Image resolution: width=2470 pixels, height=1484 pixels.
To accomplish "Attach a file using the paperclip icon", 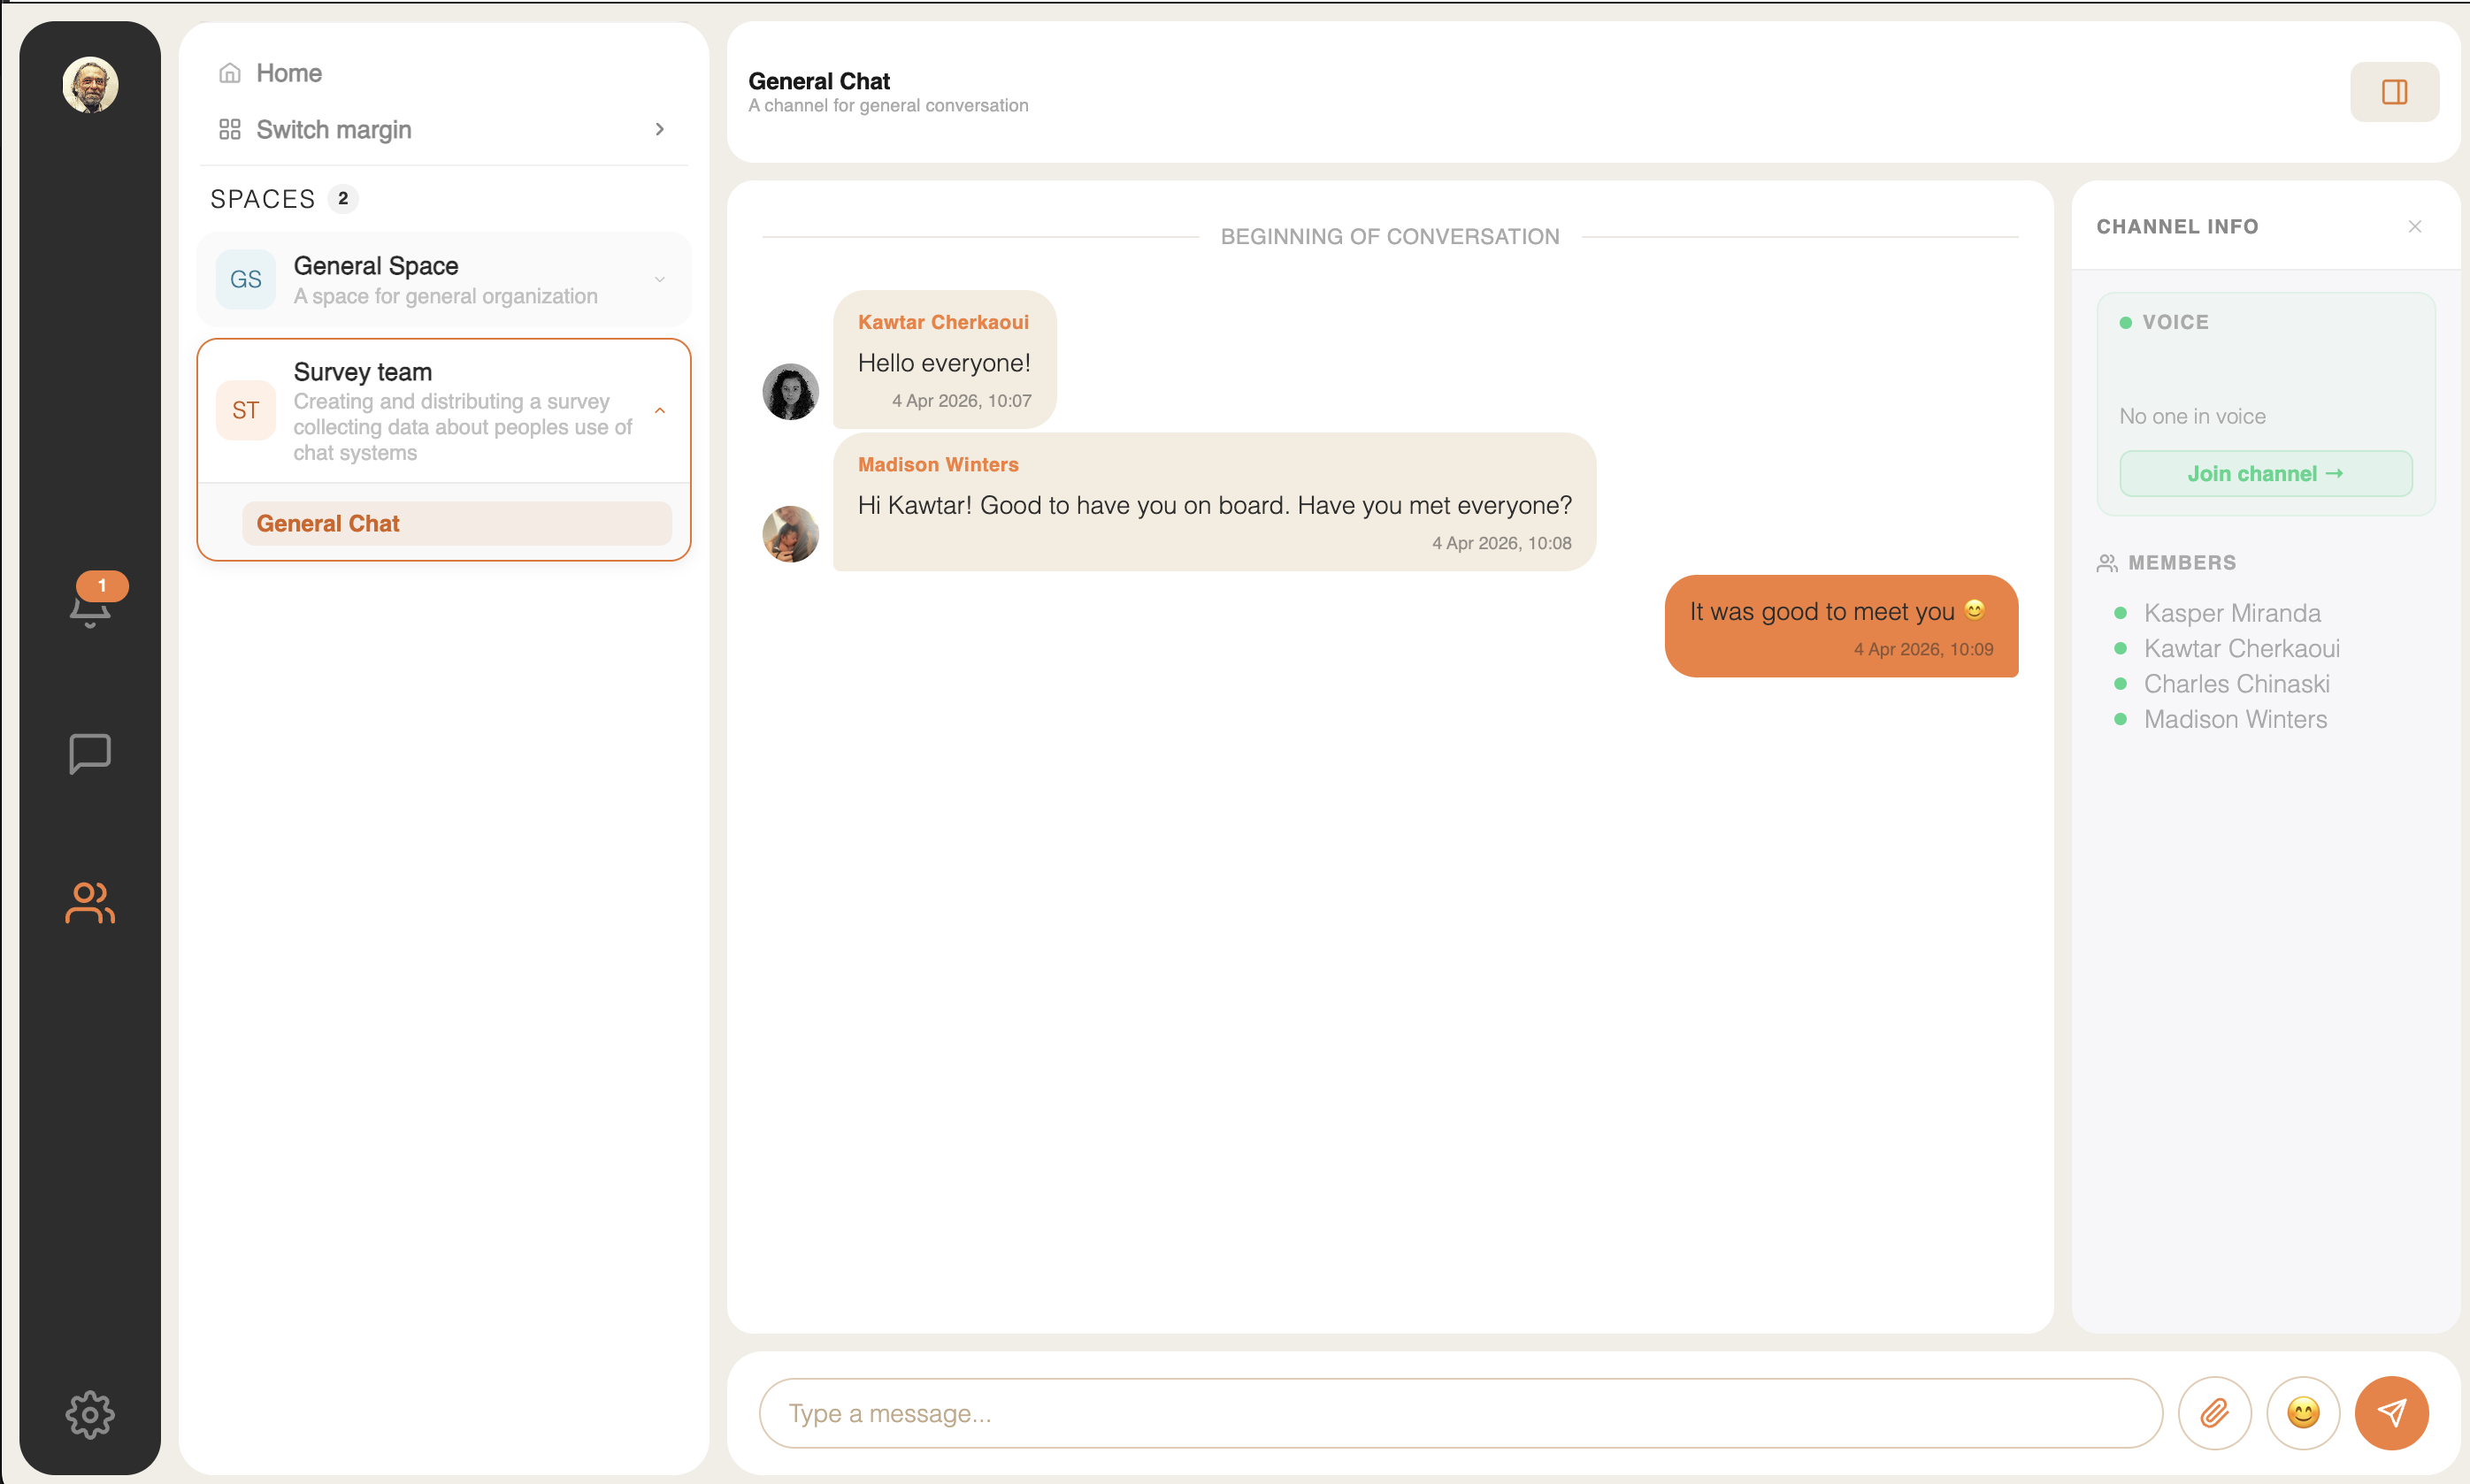I will (x=2215, y=1412).
